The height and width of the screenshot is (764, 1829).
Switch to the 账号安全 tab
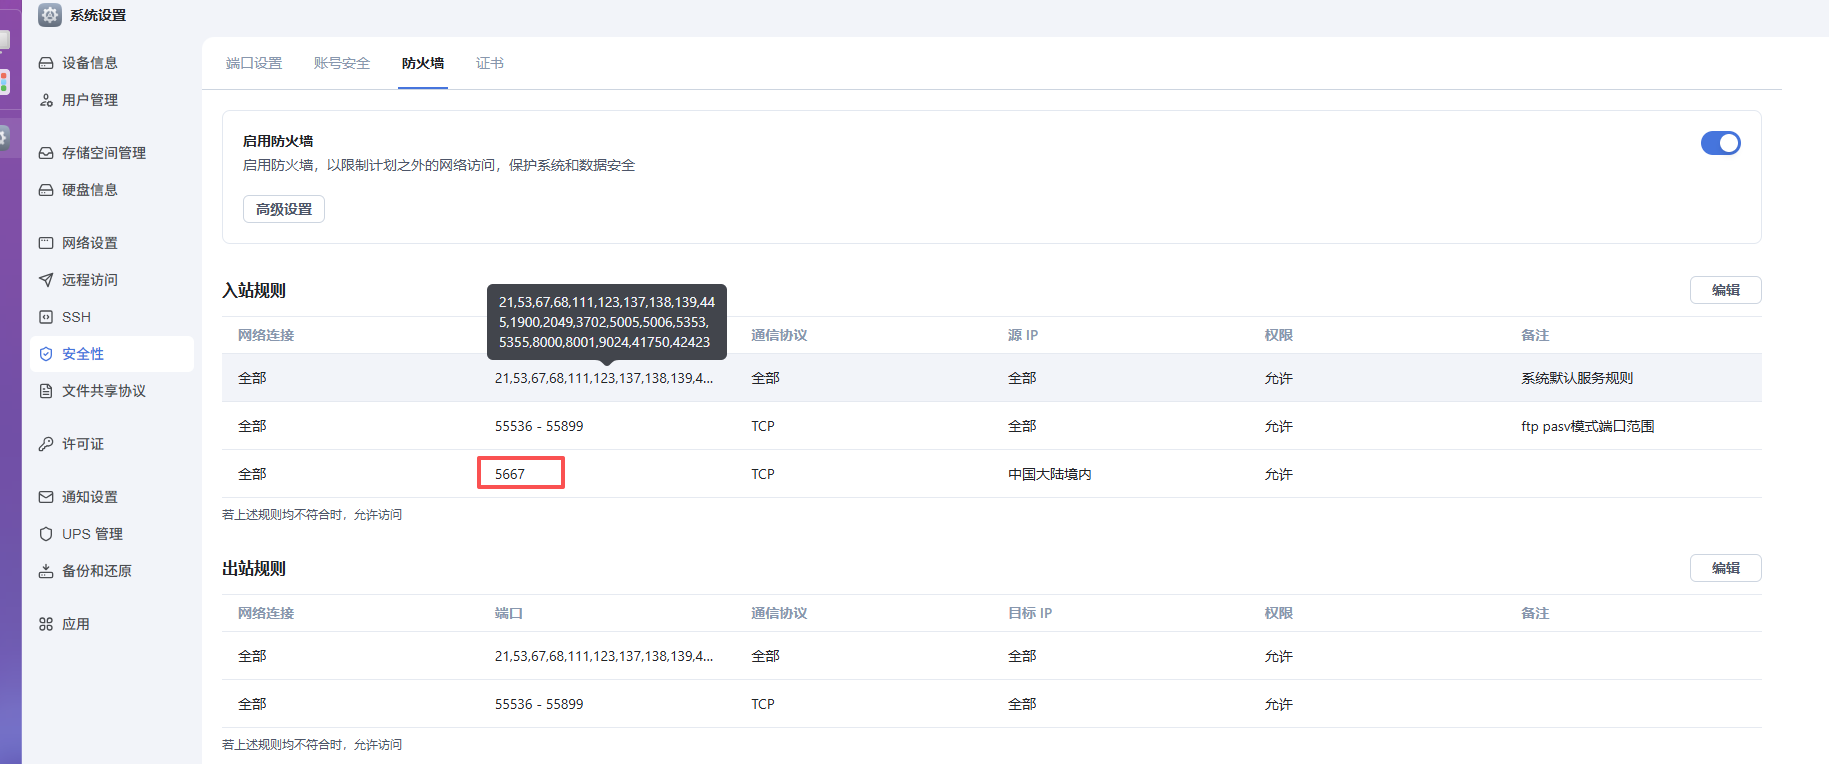click(x=342, y=63)
